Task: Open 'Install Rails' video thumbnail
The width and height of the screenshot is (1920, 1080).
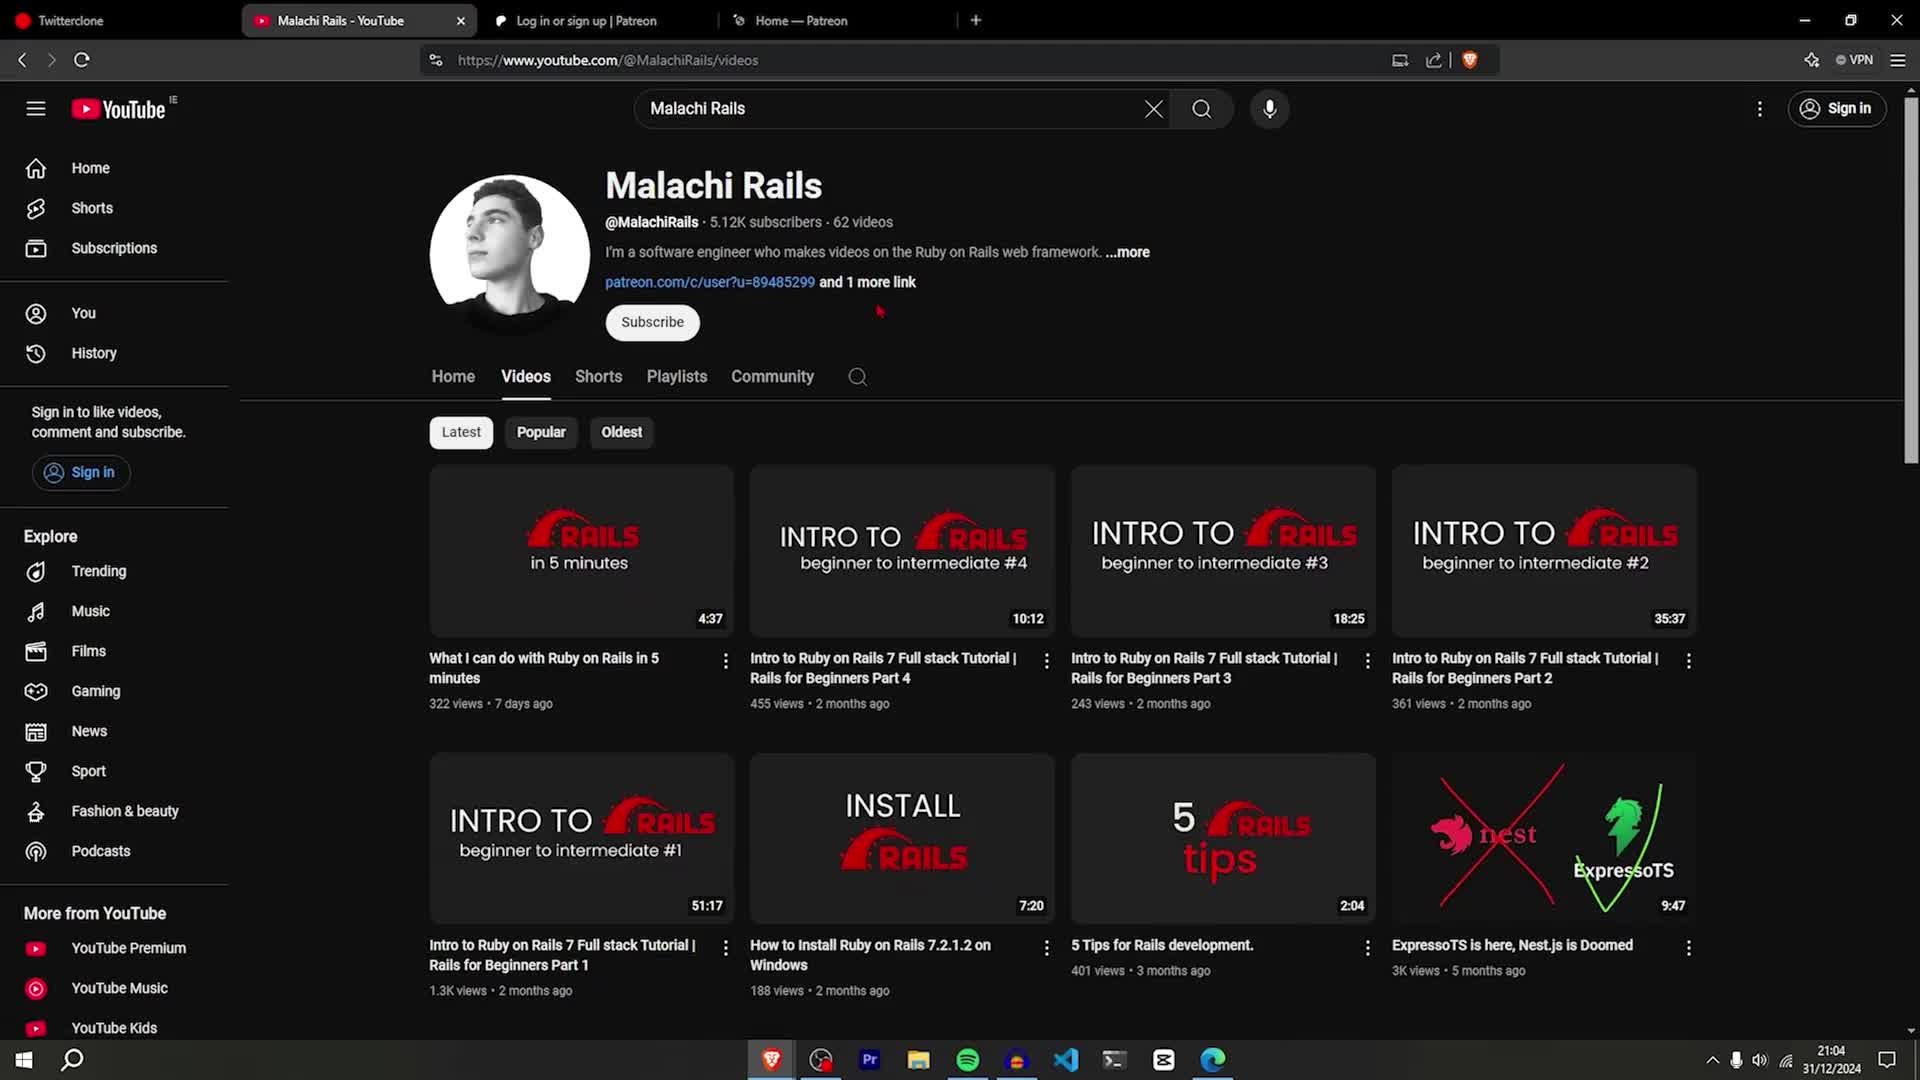Action: [903, 838]
